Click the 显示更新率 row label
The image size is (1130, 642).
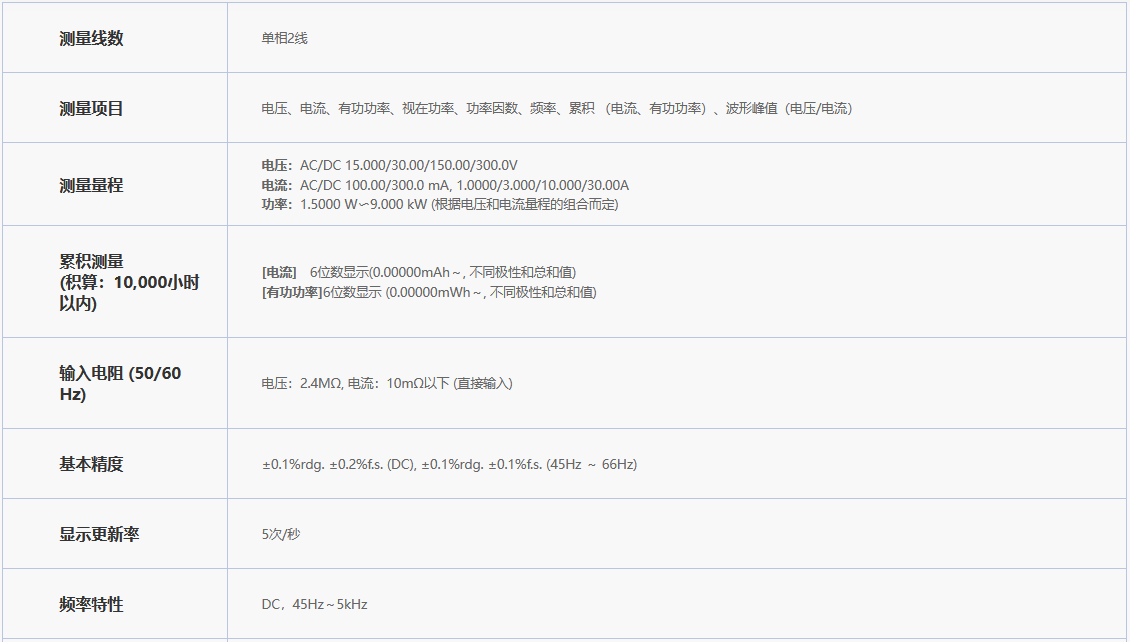[x=99, y=534]
